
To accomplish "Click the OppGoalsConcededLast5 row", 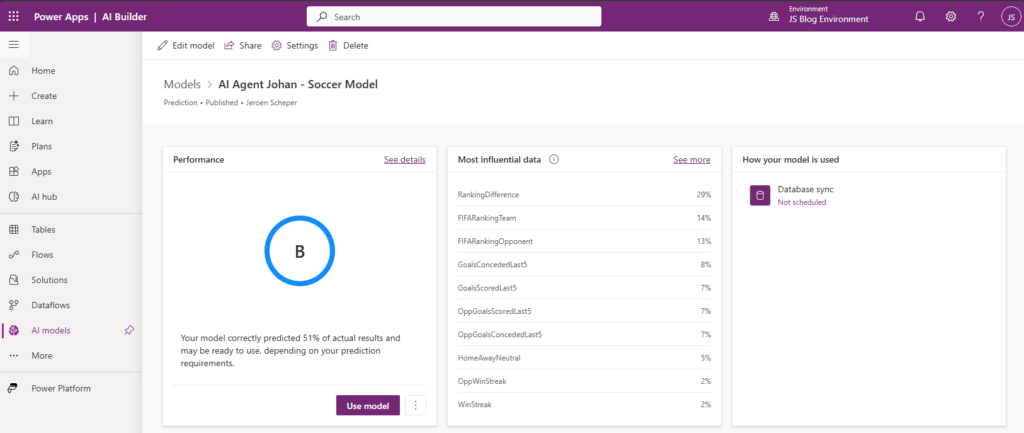I will 584,334.
